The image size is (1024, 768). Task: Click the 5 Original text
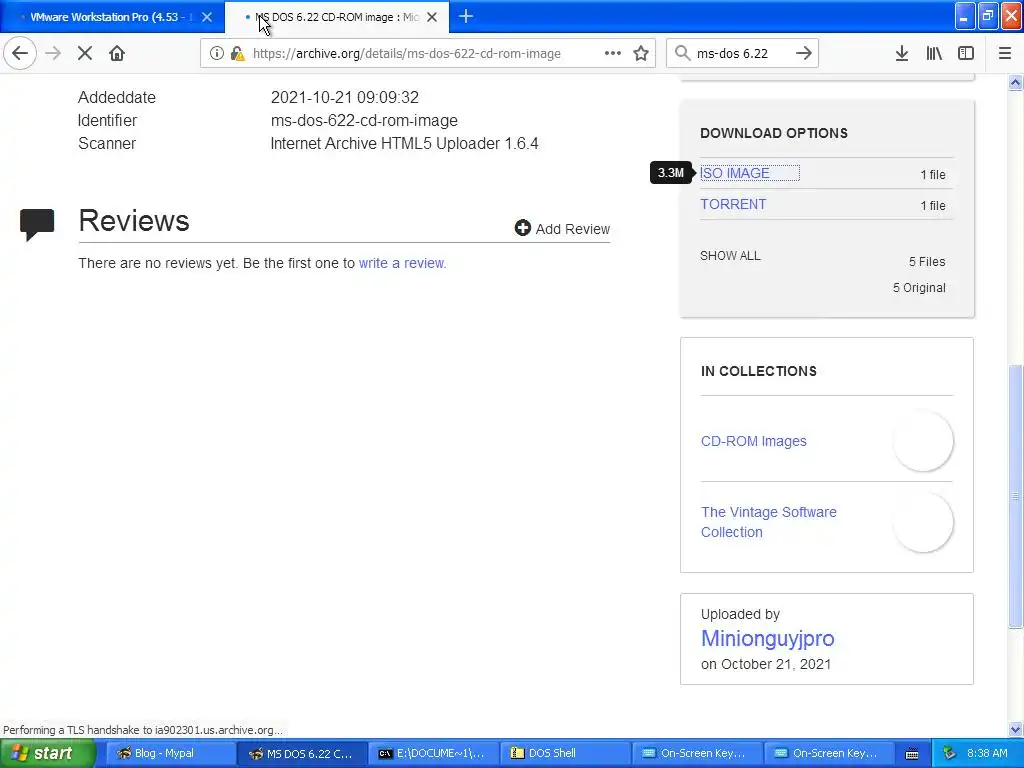[x=919, y=287]
